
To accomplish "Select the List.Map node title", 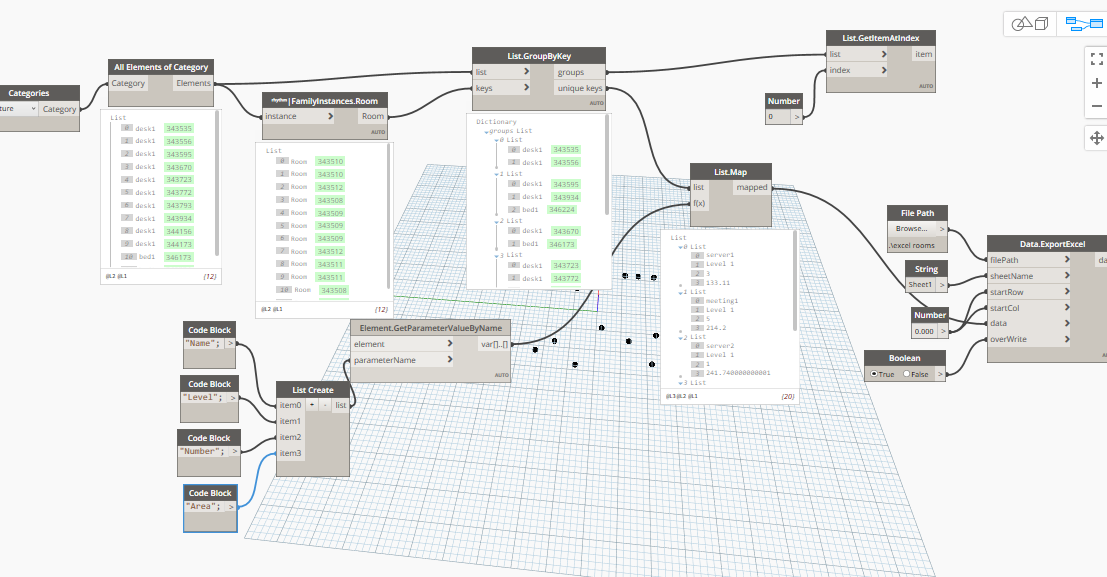I will coord(730,172).
